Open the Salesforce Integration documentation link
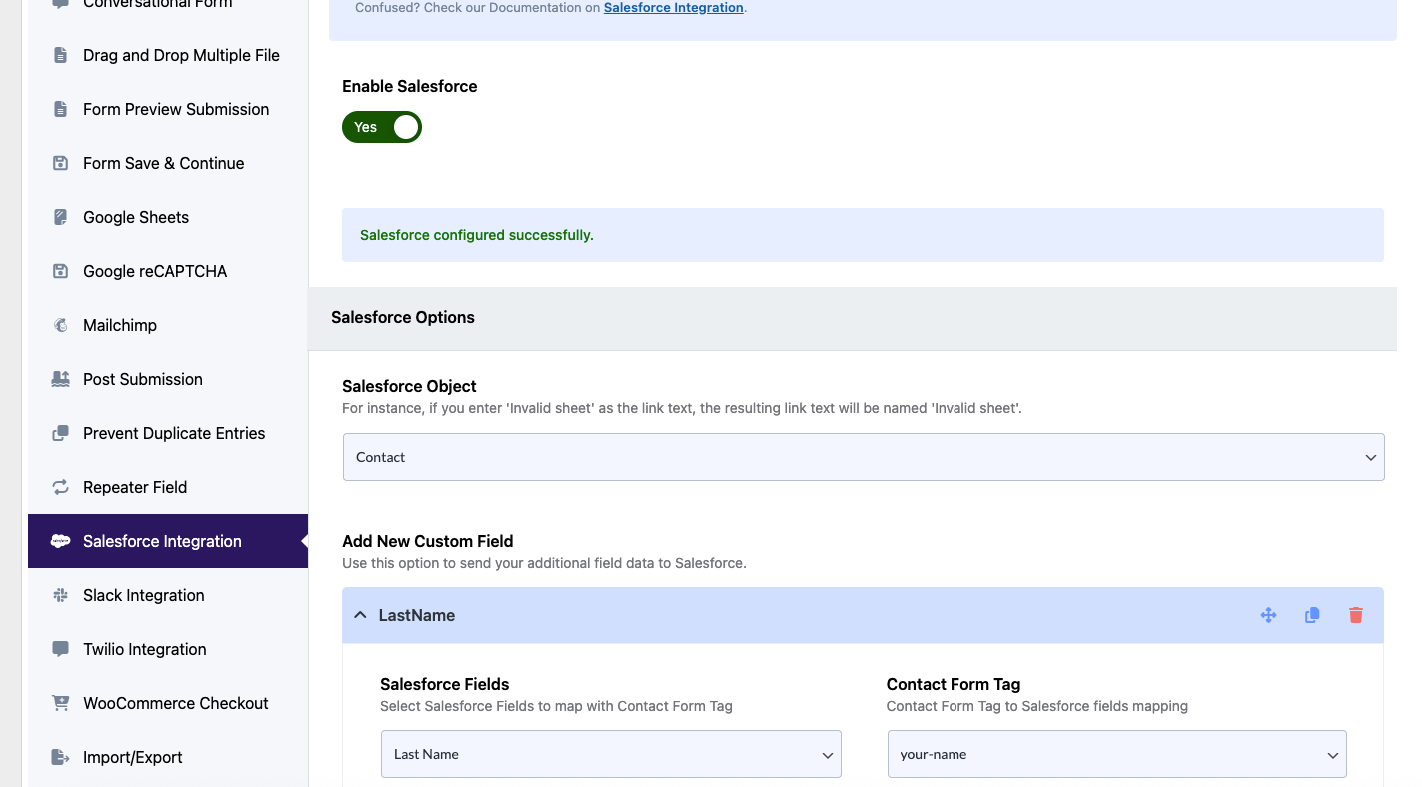This screenshot has width=1422, height=787. click(673, 8)
